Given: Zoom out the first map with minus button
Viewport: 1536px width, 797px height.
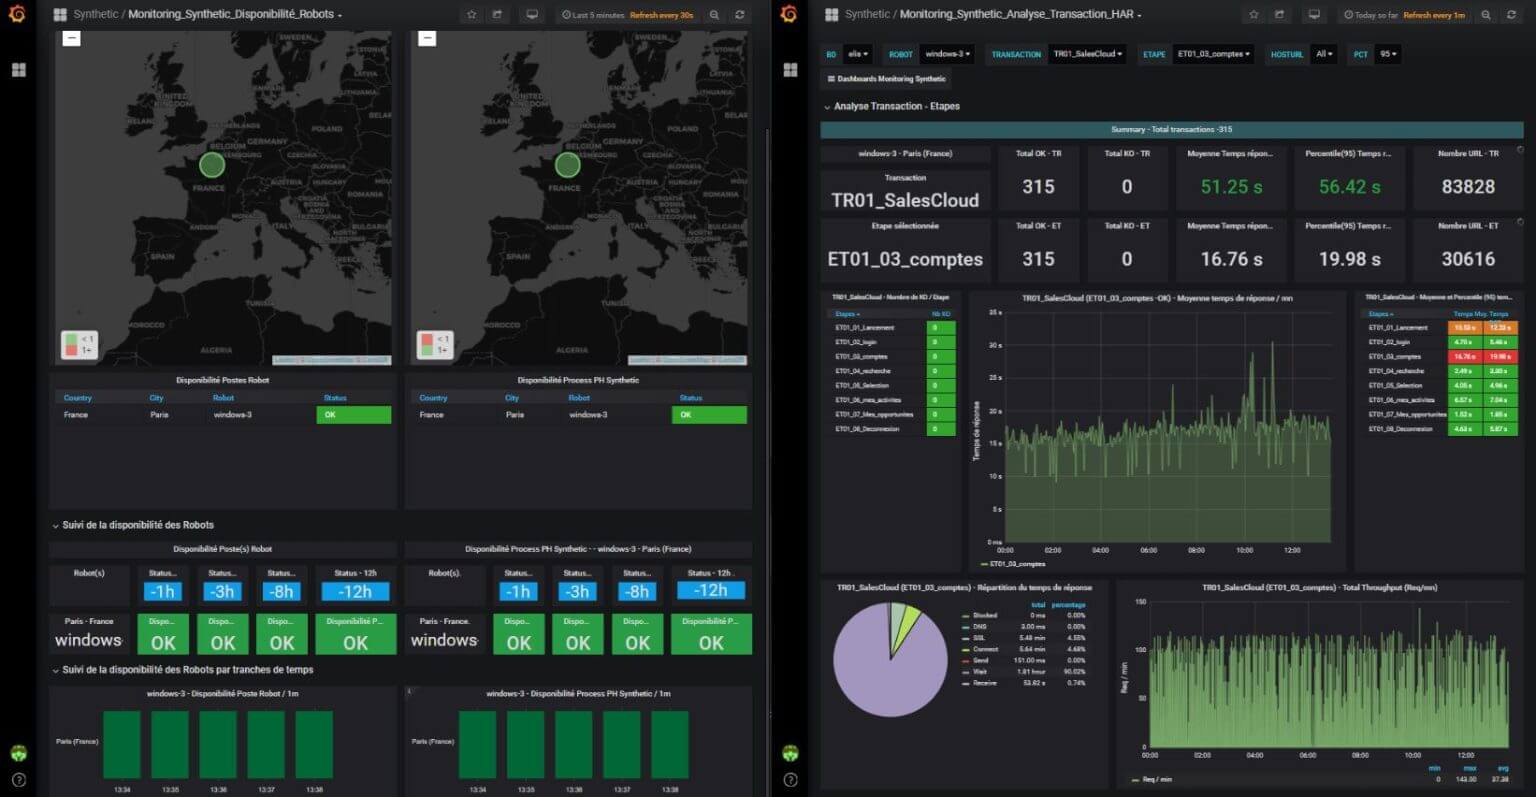Looking at the screenshot, I should click(x=71, y=38).
